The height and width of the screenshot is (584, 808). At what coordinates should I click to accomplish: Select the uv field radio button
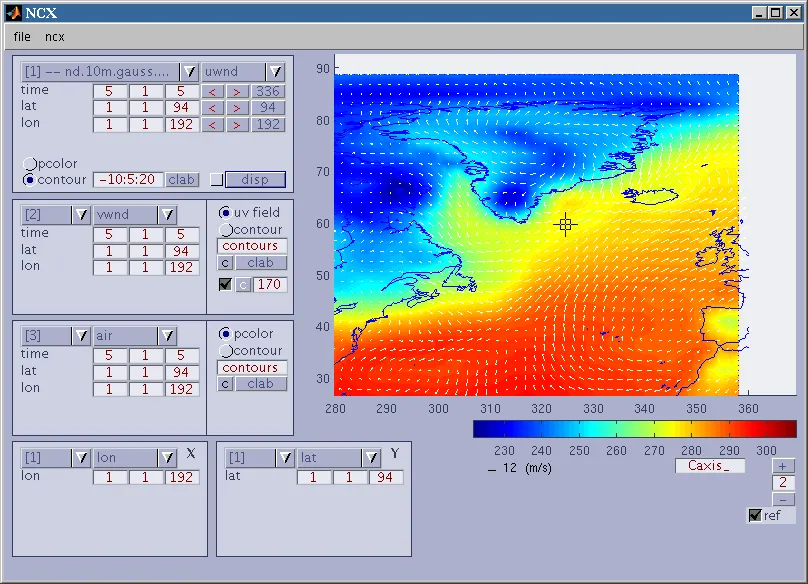[225, 212]
